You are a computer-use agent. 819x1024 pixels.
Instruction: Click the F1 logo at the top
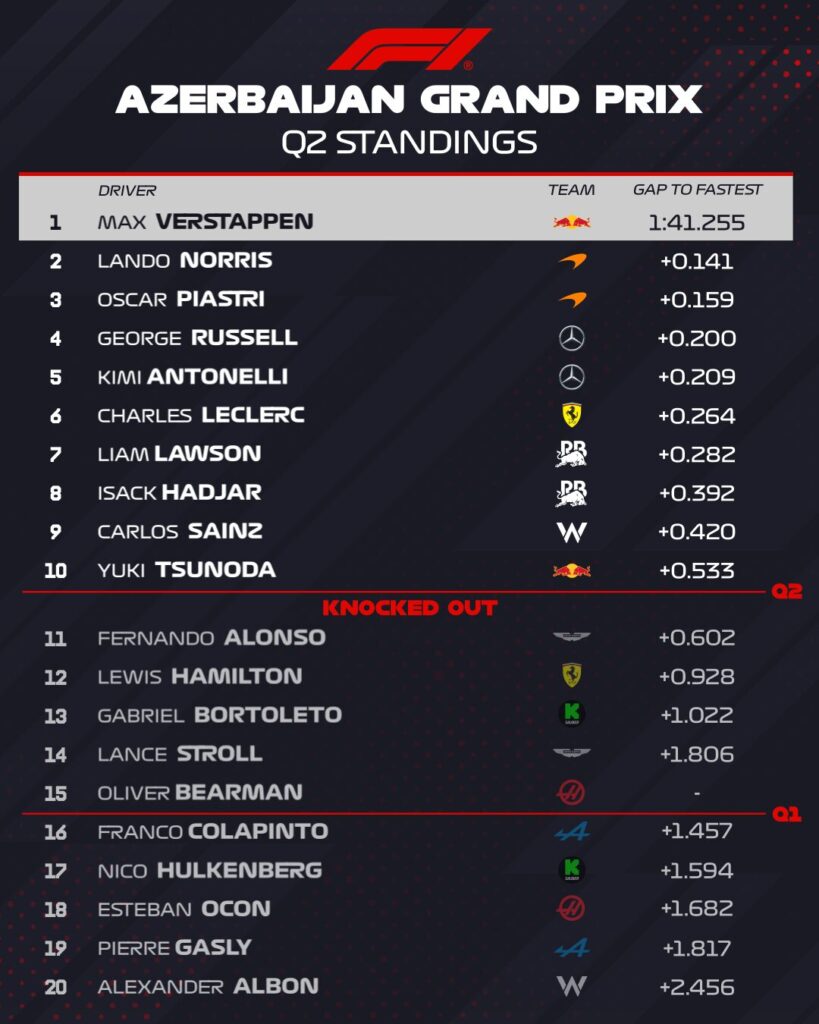point(409,49)
